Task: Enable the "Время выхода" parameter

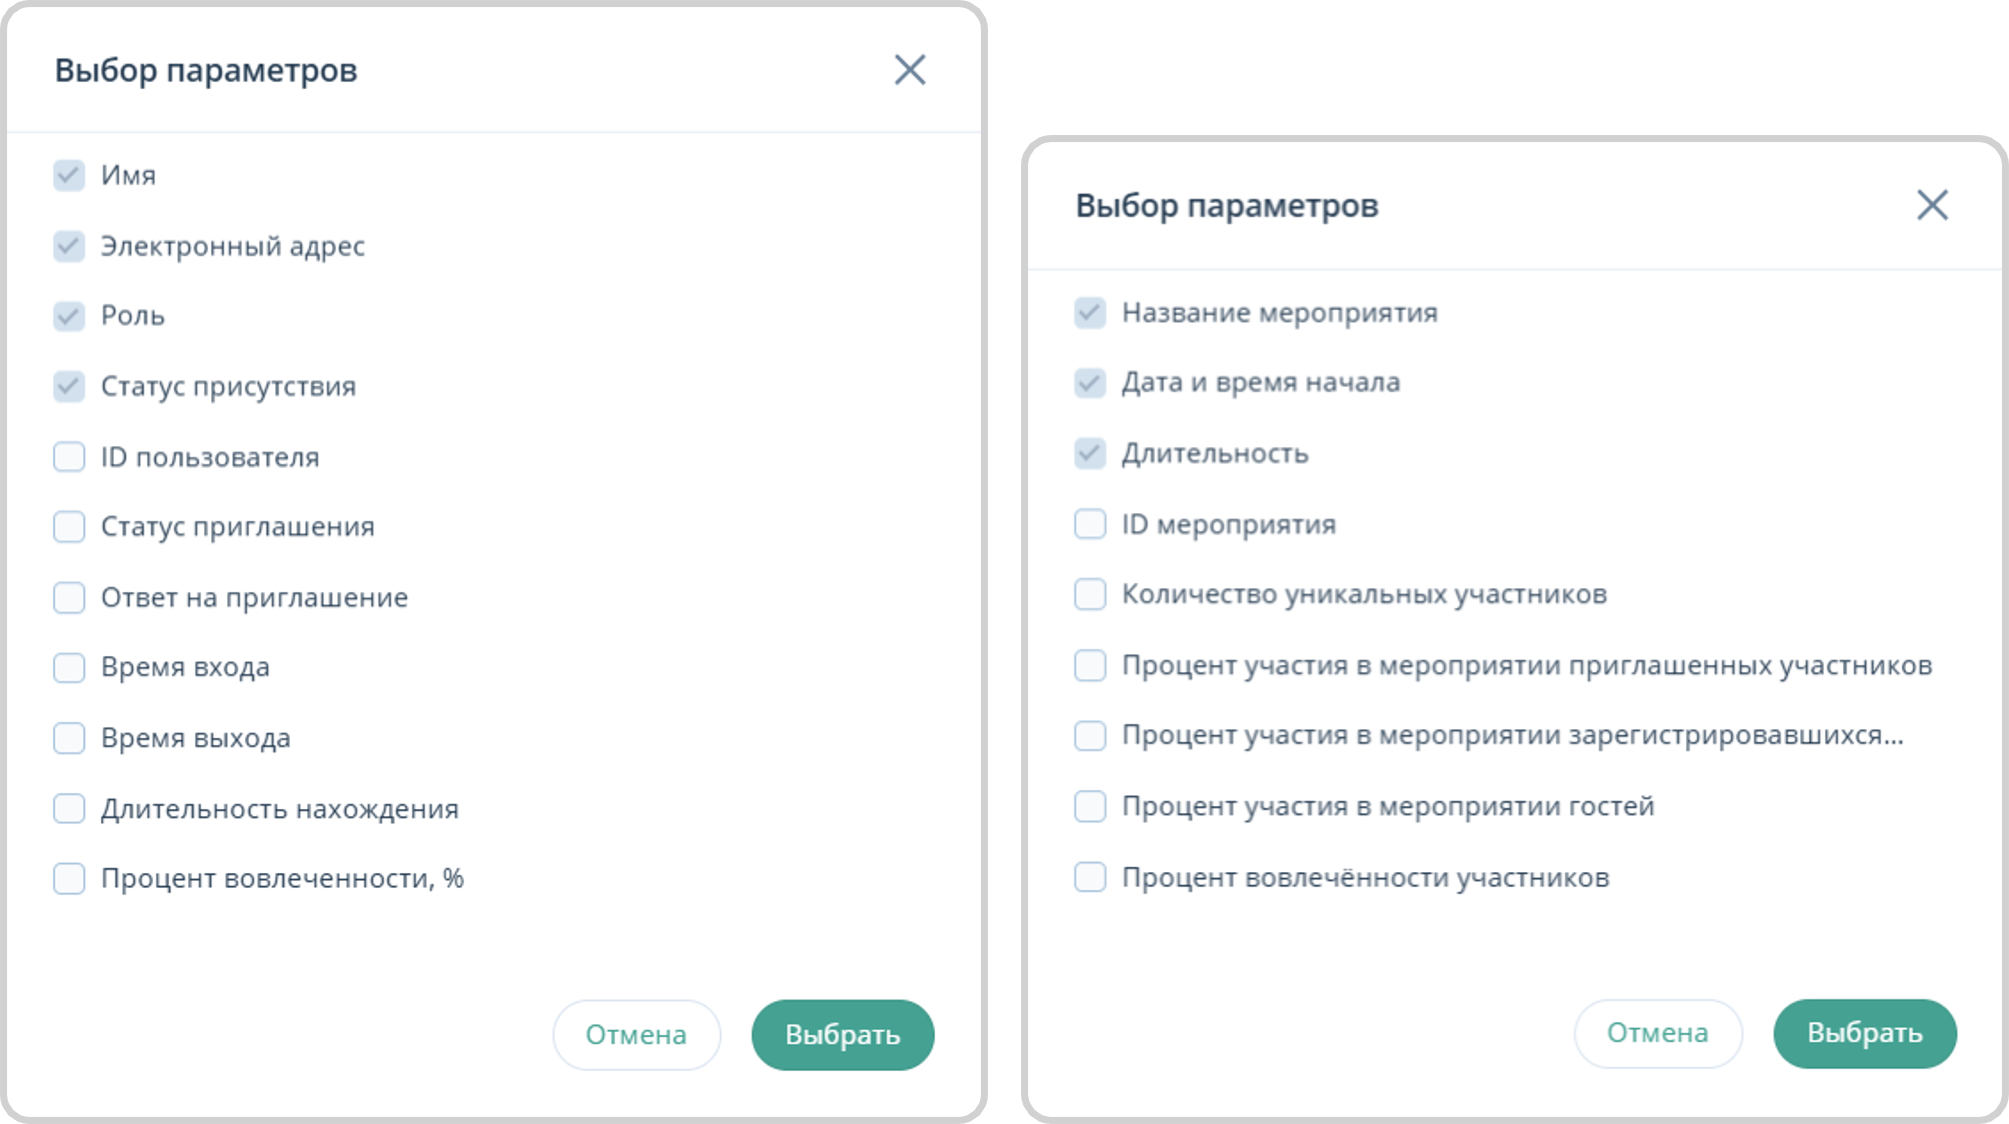Action: [x=68, y=739]
